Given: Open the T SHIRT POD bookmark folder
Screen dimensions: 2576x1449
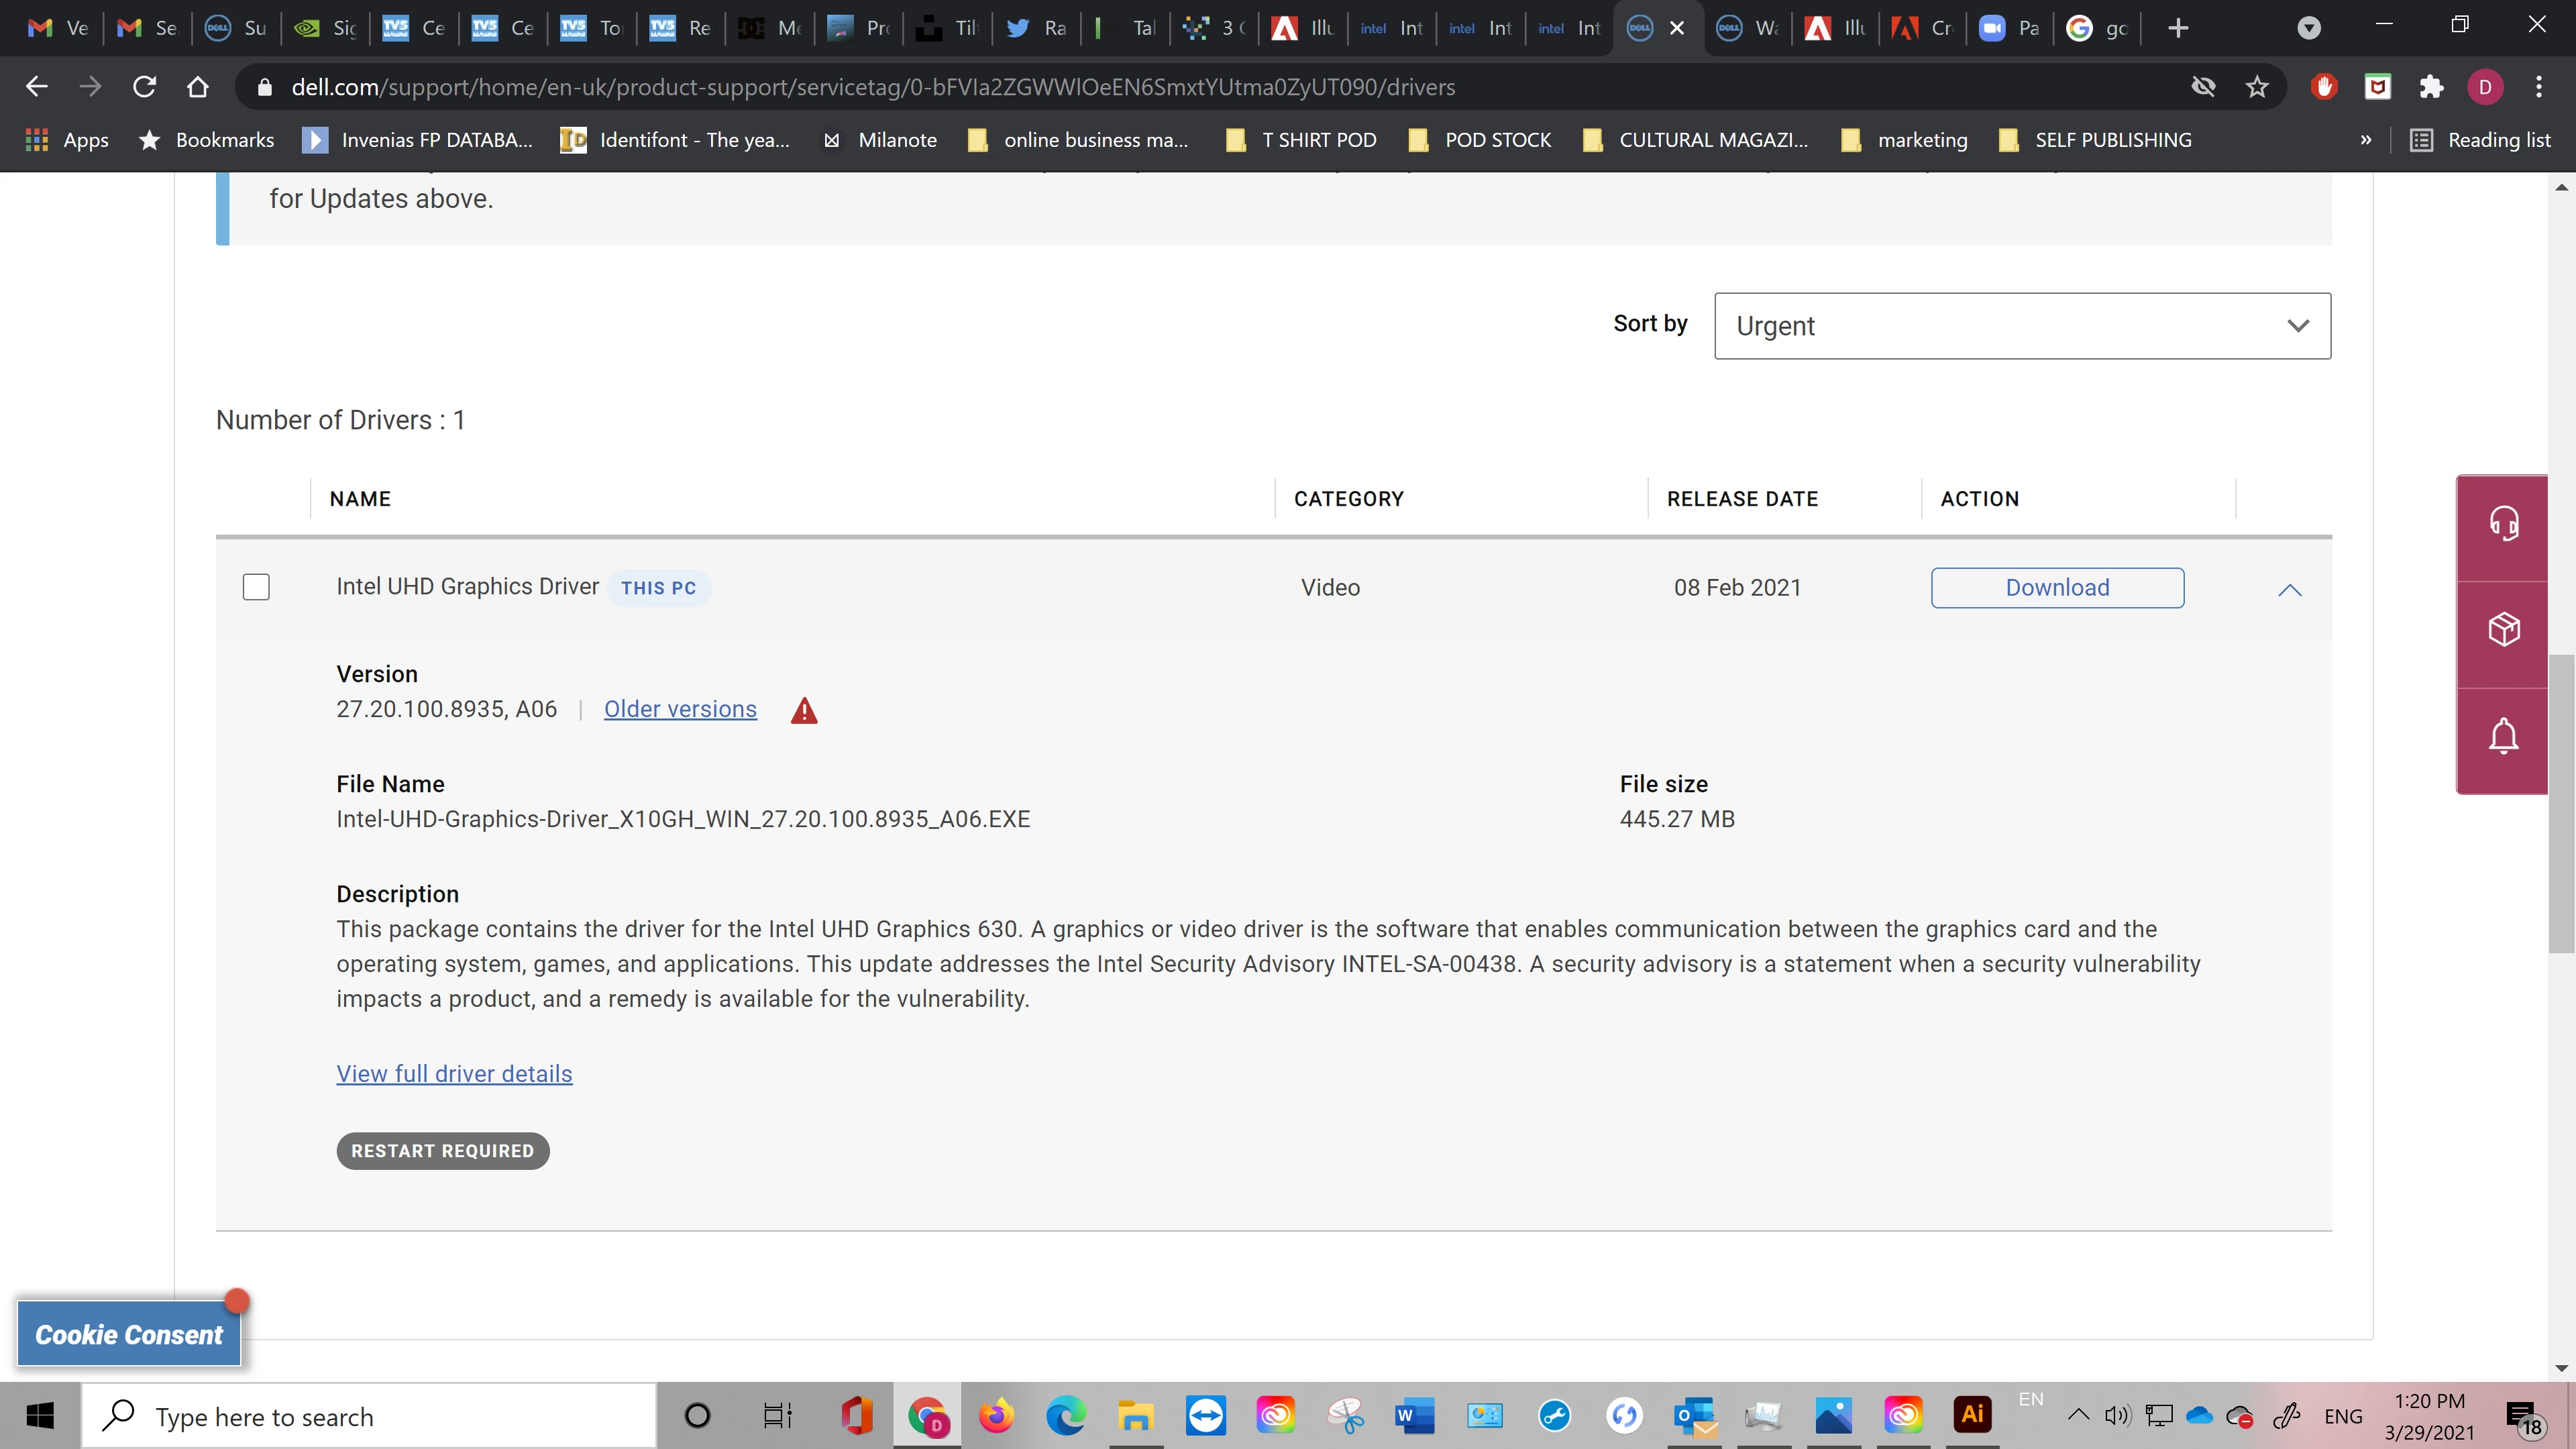Looking at the screenshot, I should (x=1301, y=140).
